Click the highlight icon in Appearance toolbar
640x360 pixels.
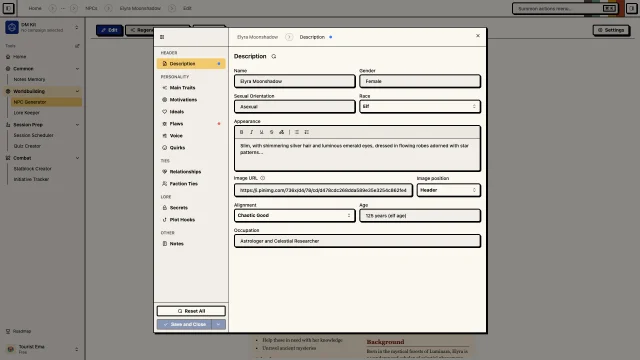(x=281, y=132)
